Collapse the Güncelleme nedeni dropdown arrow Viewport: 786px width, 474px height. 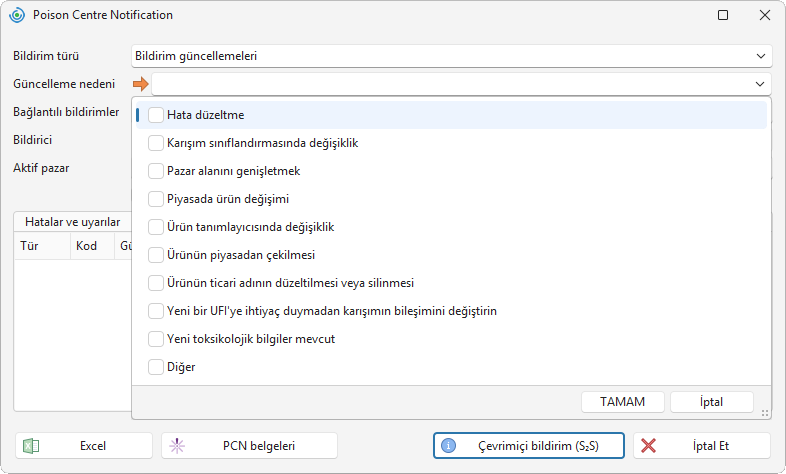point(760,84)
